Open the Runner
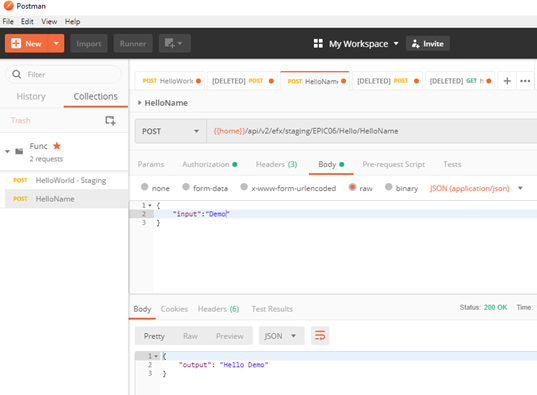Viewport: 537px width, 395px height. click(x=133, y=44)
